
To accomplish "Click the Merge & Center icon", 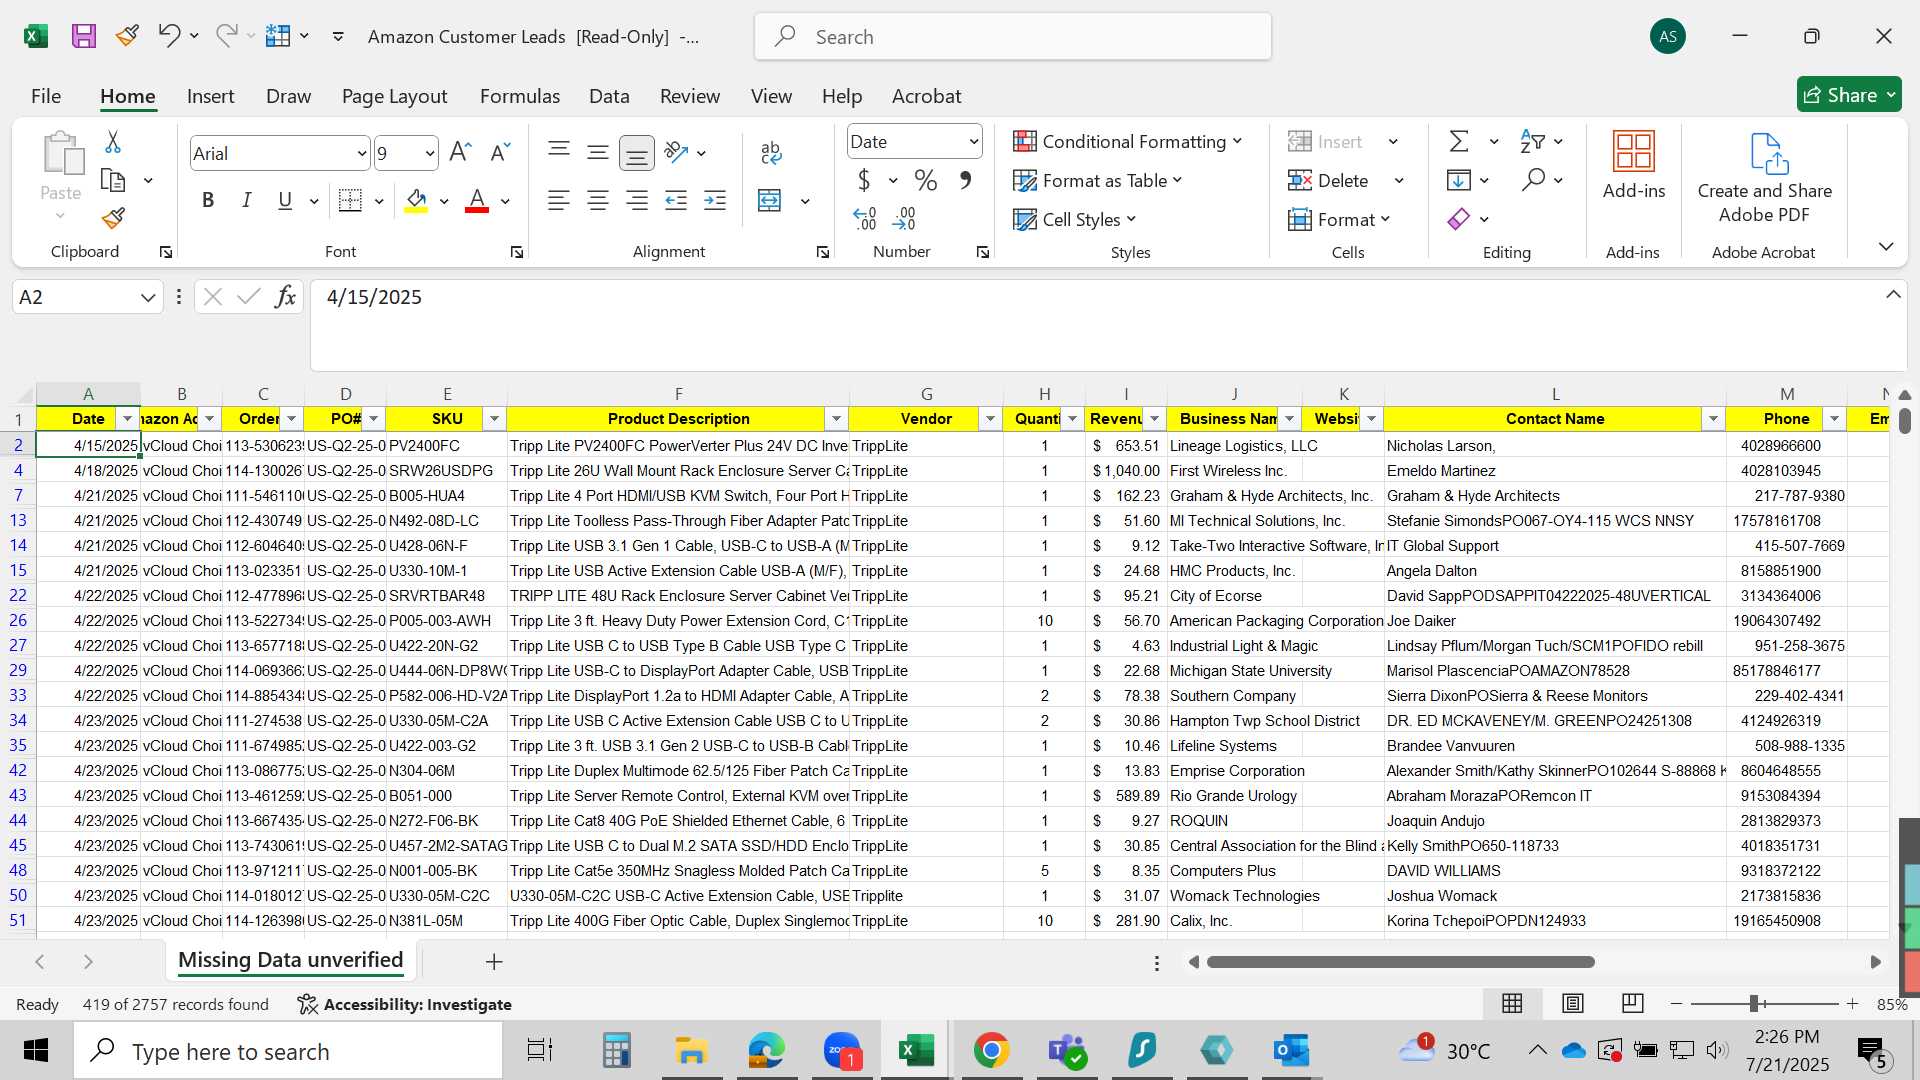I will pyautogui.click(x=769, y=201).
